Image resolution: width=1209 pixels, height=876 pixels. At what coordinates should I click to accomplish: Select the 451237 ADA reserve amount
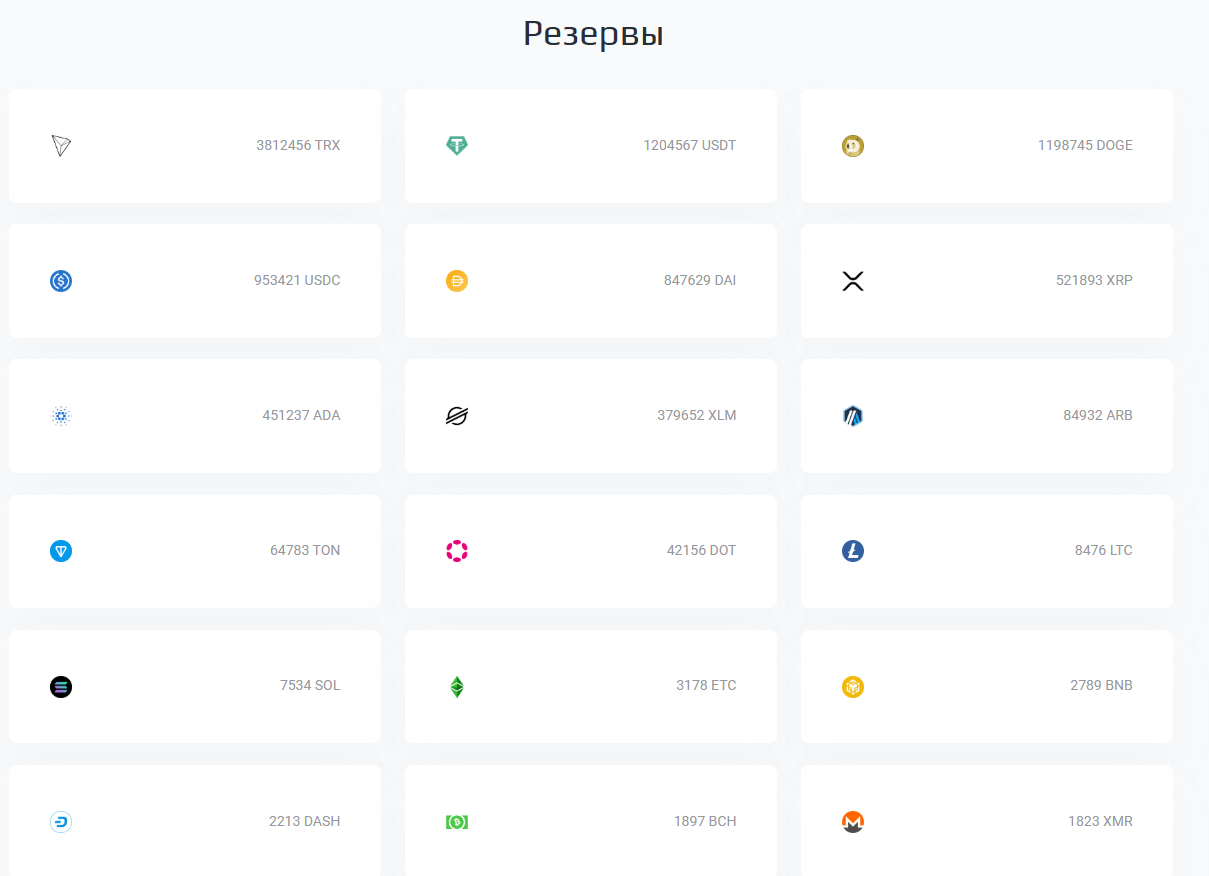tap(301, 416)
